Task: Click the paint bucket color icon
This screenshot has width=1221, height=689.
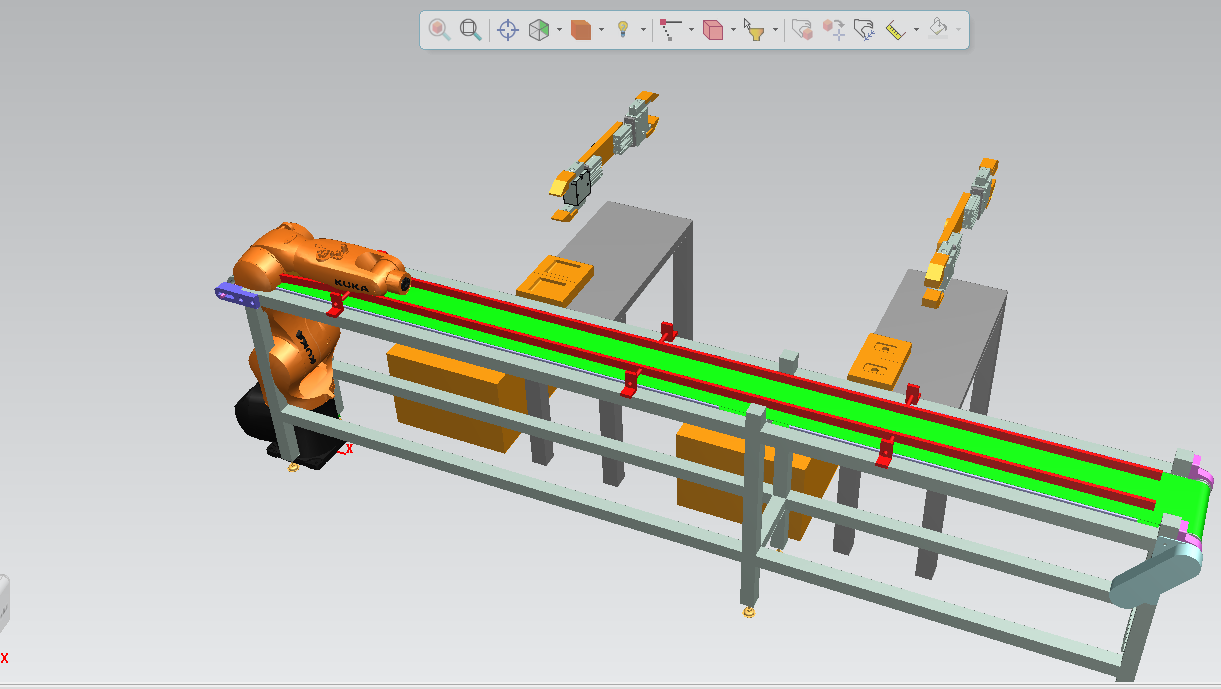Action: [x=938, y=30]
